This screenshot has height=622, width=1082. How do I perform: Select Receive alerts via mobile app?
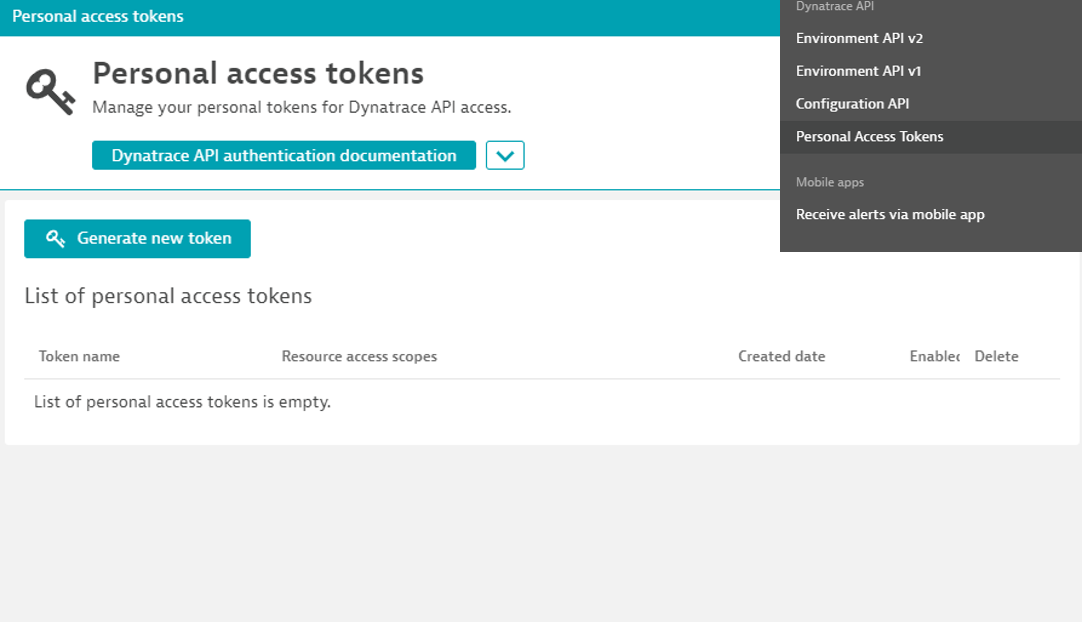[x=931, y=215]
